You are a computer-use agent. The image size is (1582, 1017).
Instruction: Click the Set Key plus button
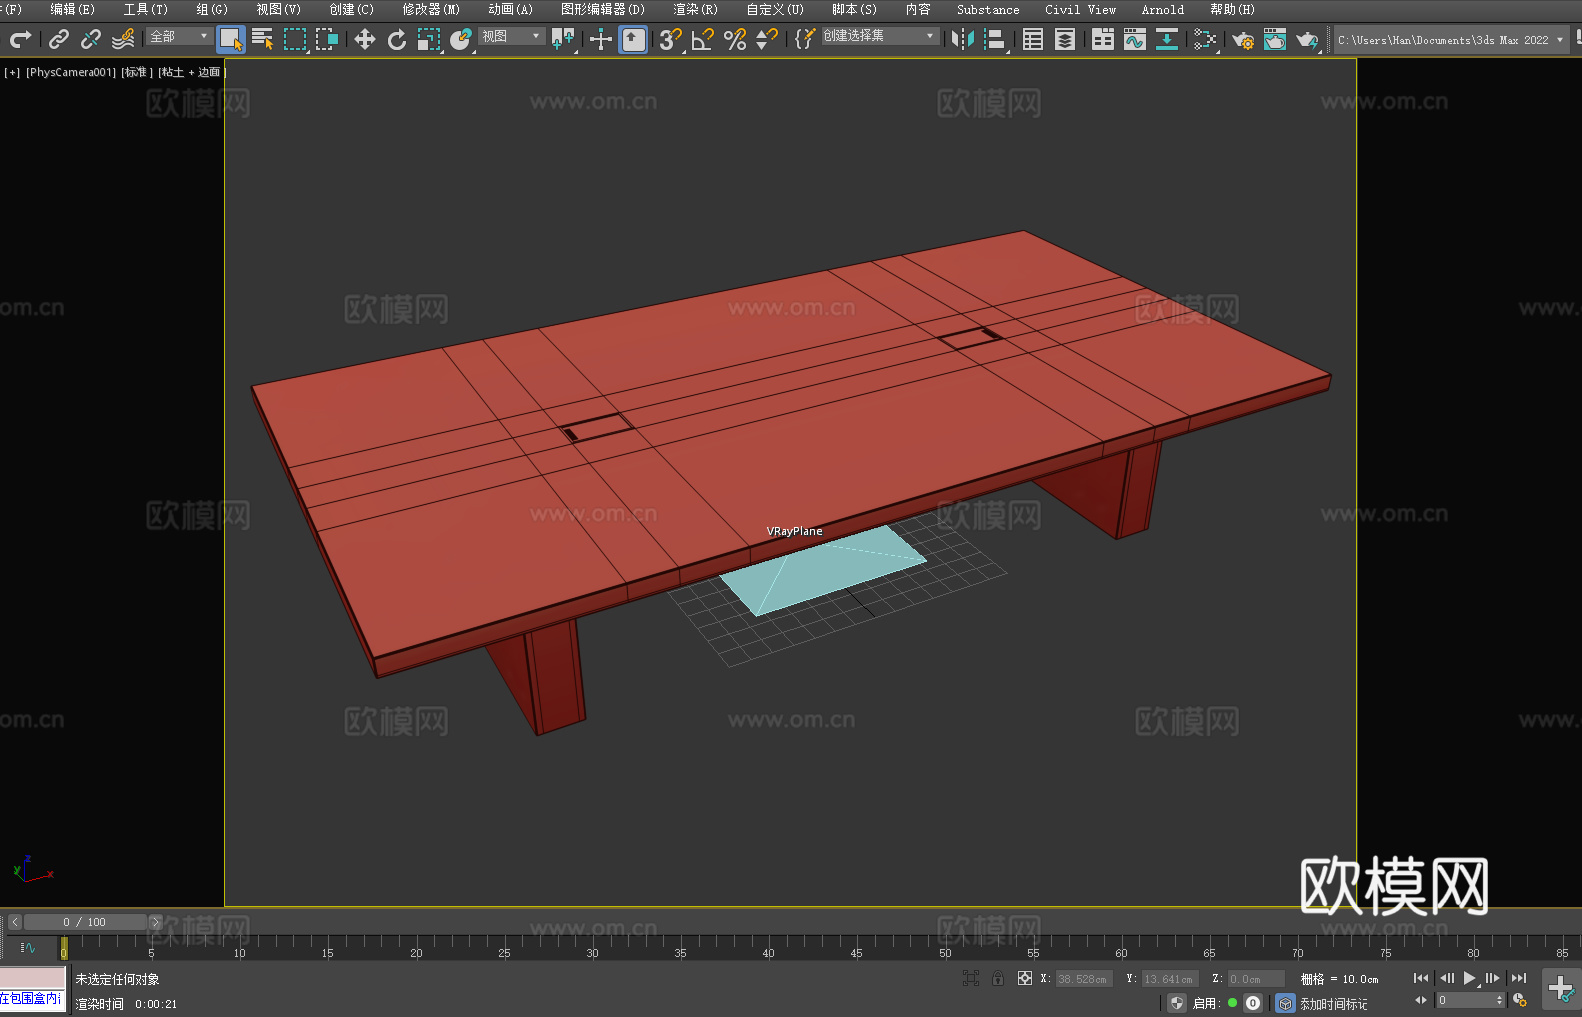(1561, 989)
